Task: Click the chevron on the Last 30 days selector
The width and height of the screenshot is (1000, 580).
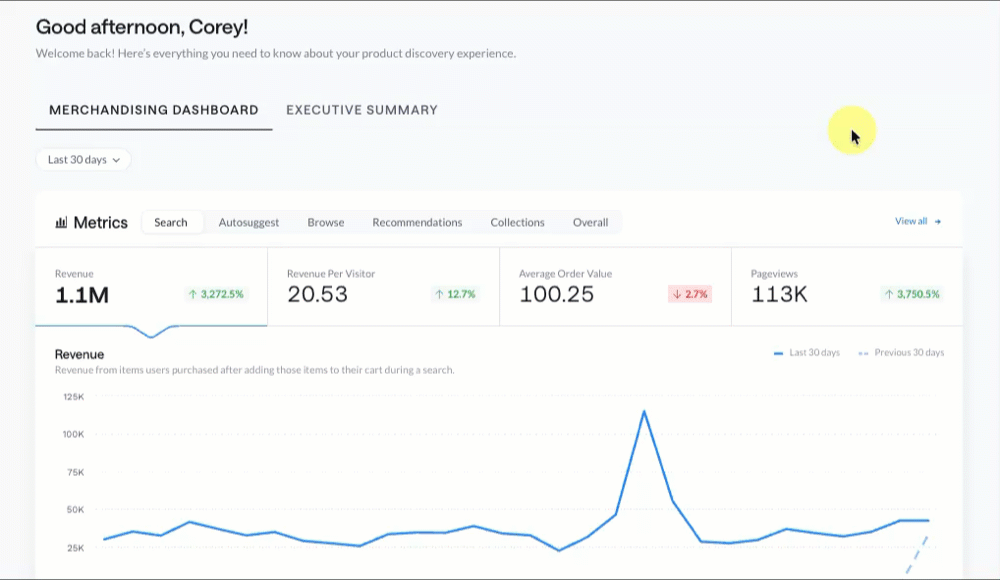Action: (x=116, y=160)
